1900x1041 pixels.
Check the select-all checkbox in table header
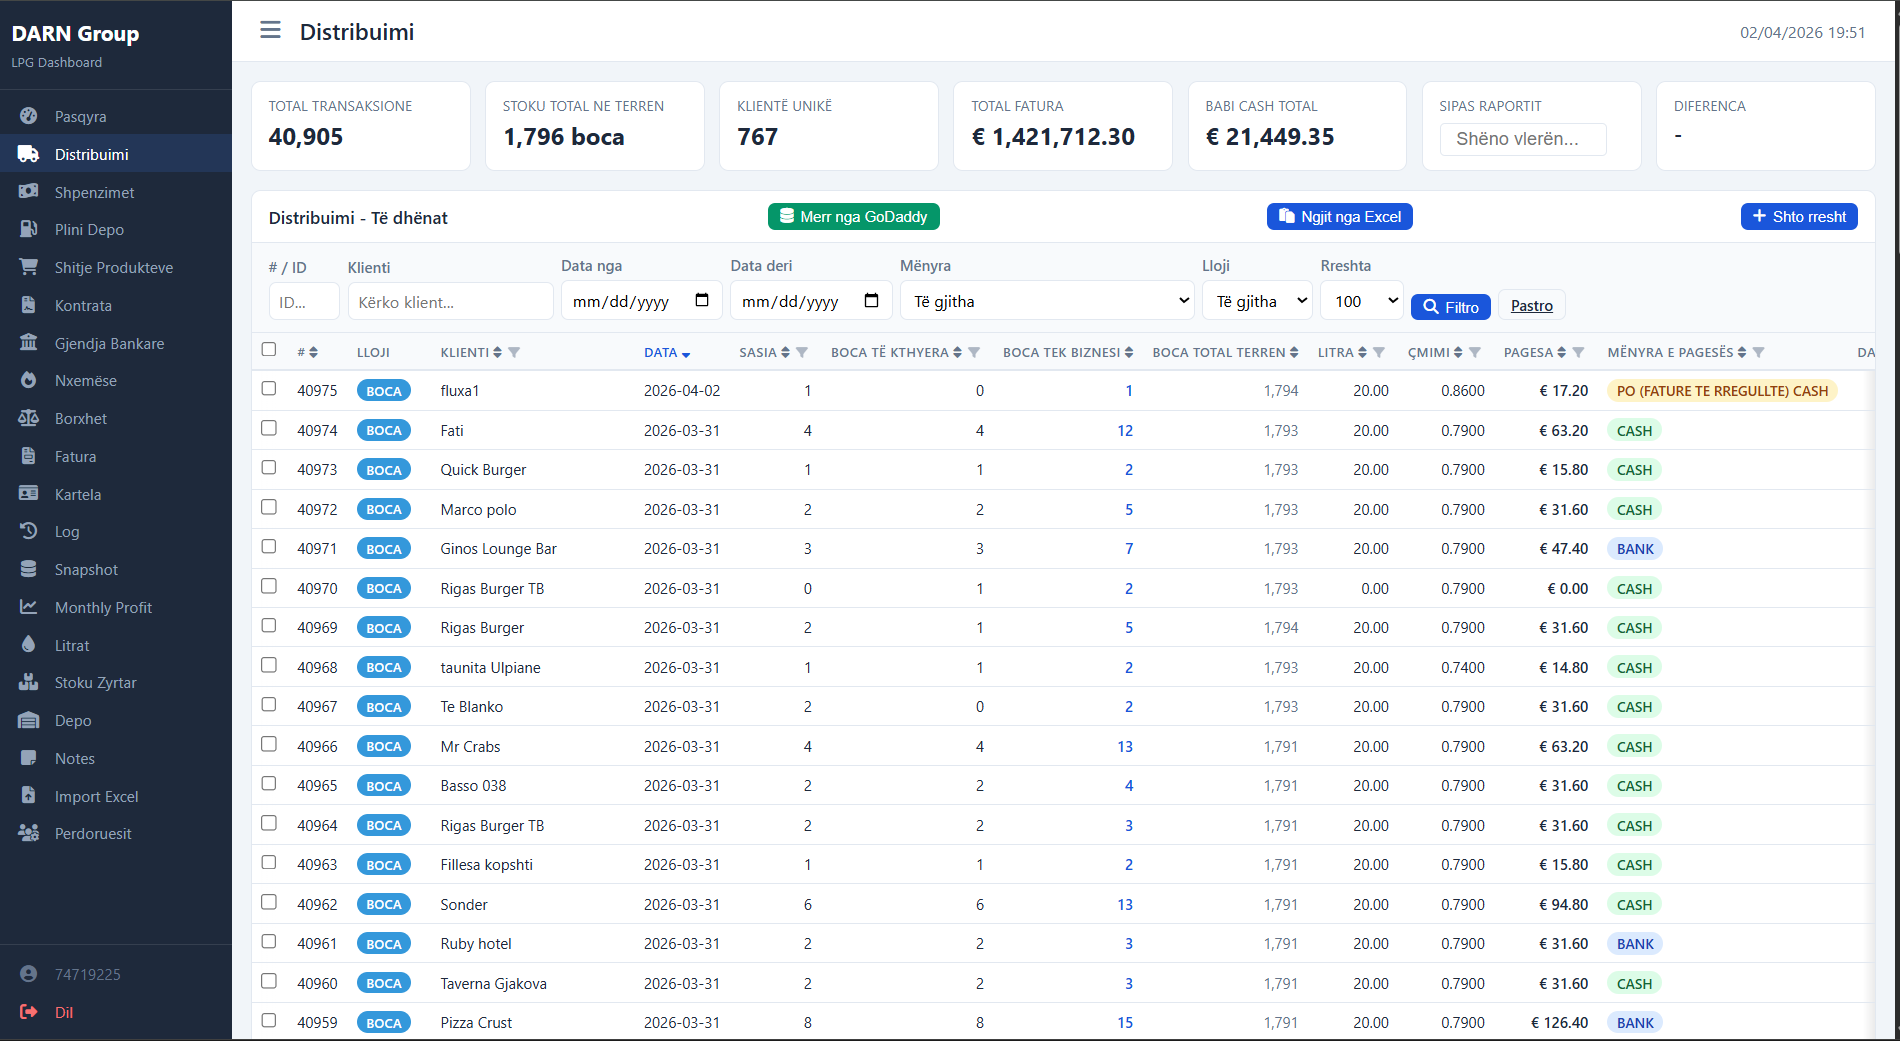tap(268, 349)
